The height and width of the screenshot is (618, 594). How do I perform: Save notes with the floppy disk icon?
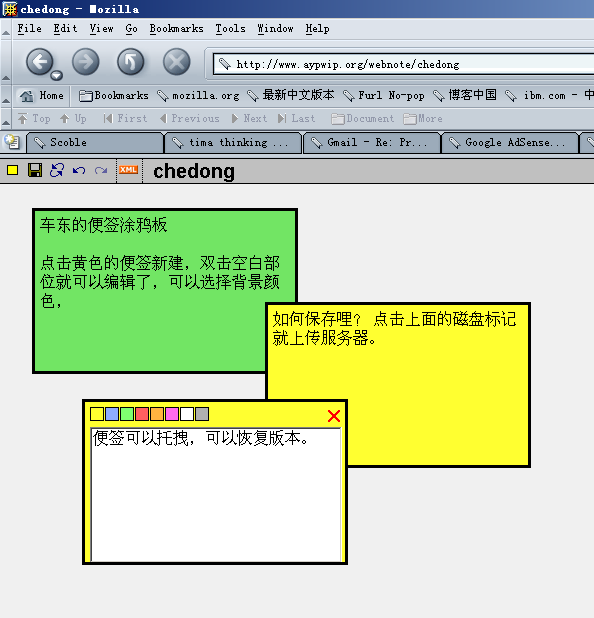(35, 170)
